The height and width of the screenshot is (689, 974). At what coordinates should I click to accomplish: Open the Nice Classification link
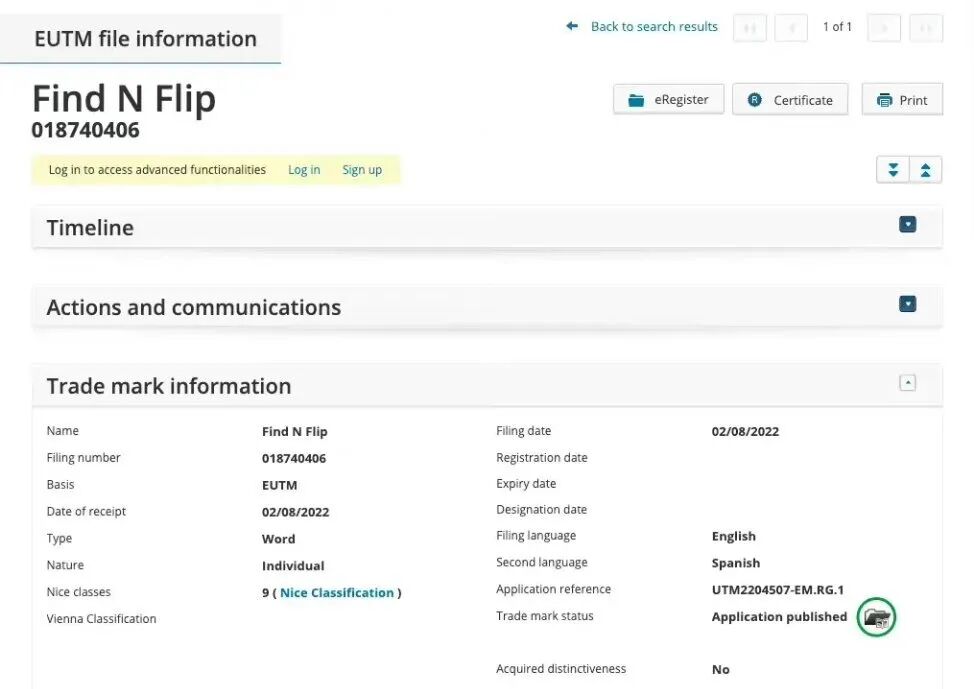[x=337, y=593]
